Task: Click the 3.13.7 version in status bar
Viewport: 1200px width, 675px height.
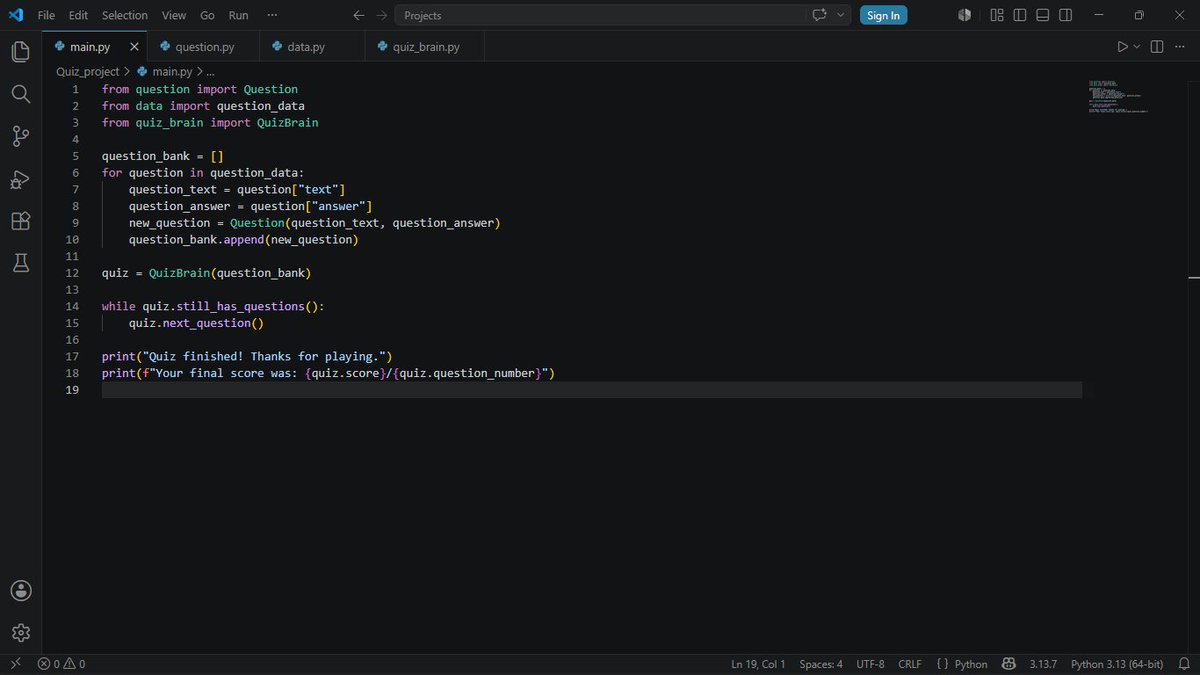Action: click(1043, 664)
